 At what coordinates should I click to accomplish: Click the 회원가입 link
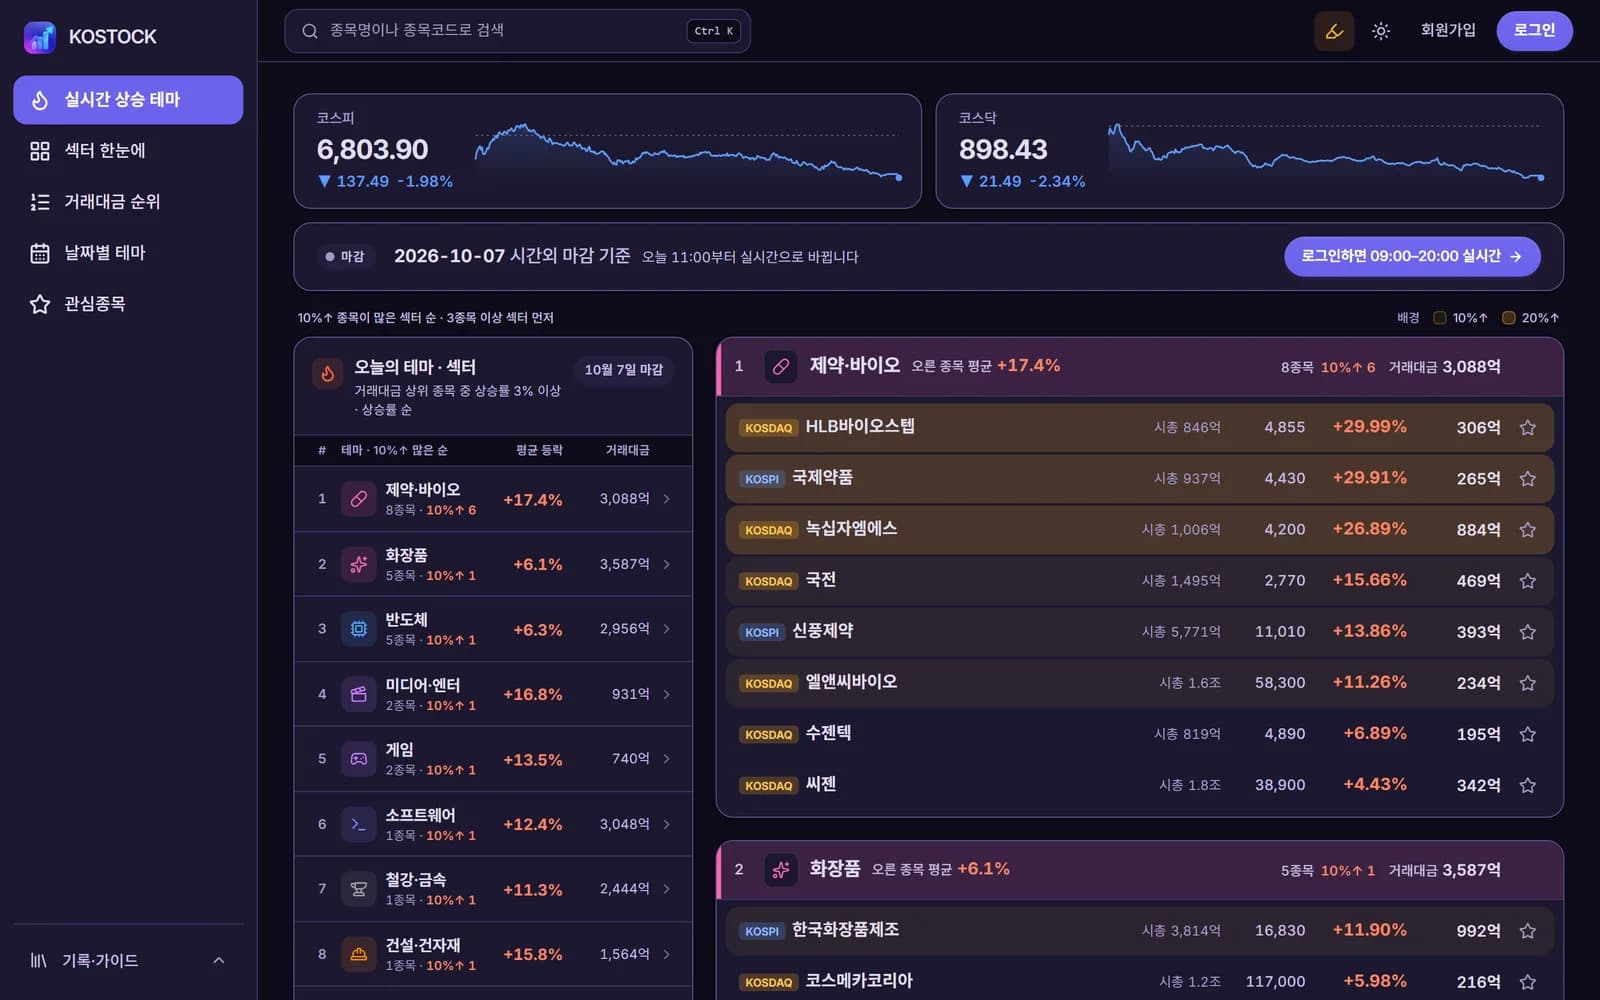pyautogui.click(x=1448, y=31)
